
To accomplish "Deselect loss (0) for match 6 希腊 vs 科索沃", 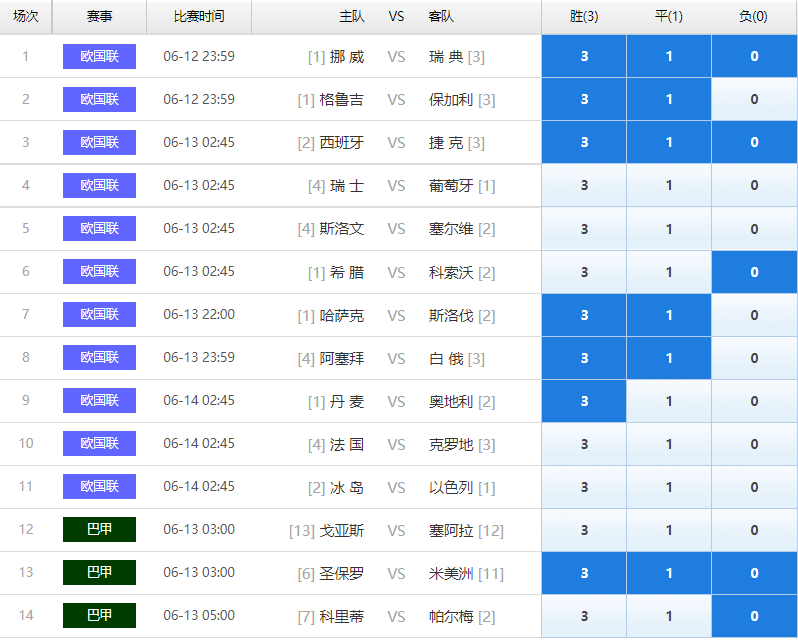I will tap(754, 272).
